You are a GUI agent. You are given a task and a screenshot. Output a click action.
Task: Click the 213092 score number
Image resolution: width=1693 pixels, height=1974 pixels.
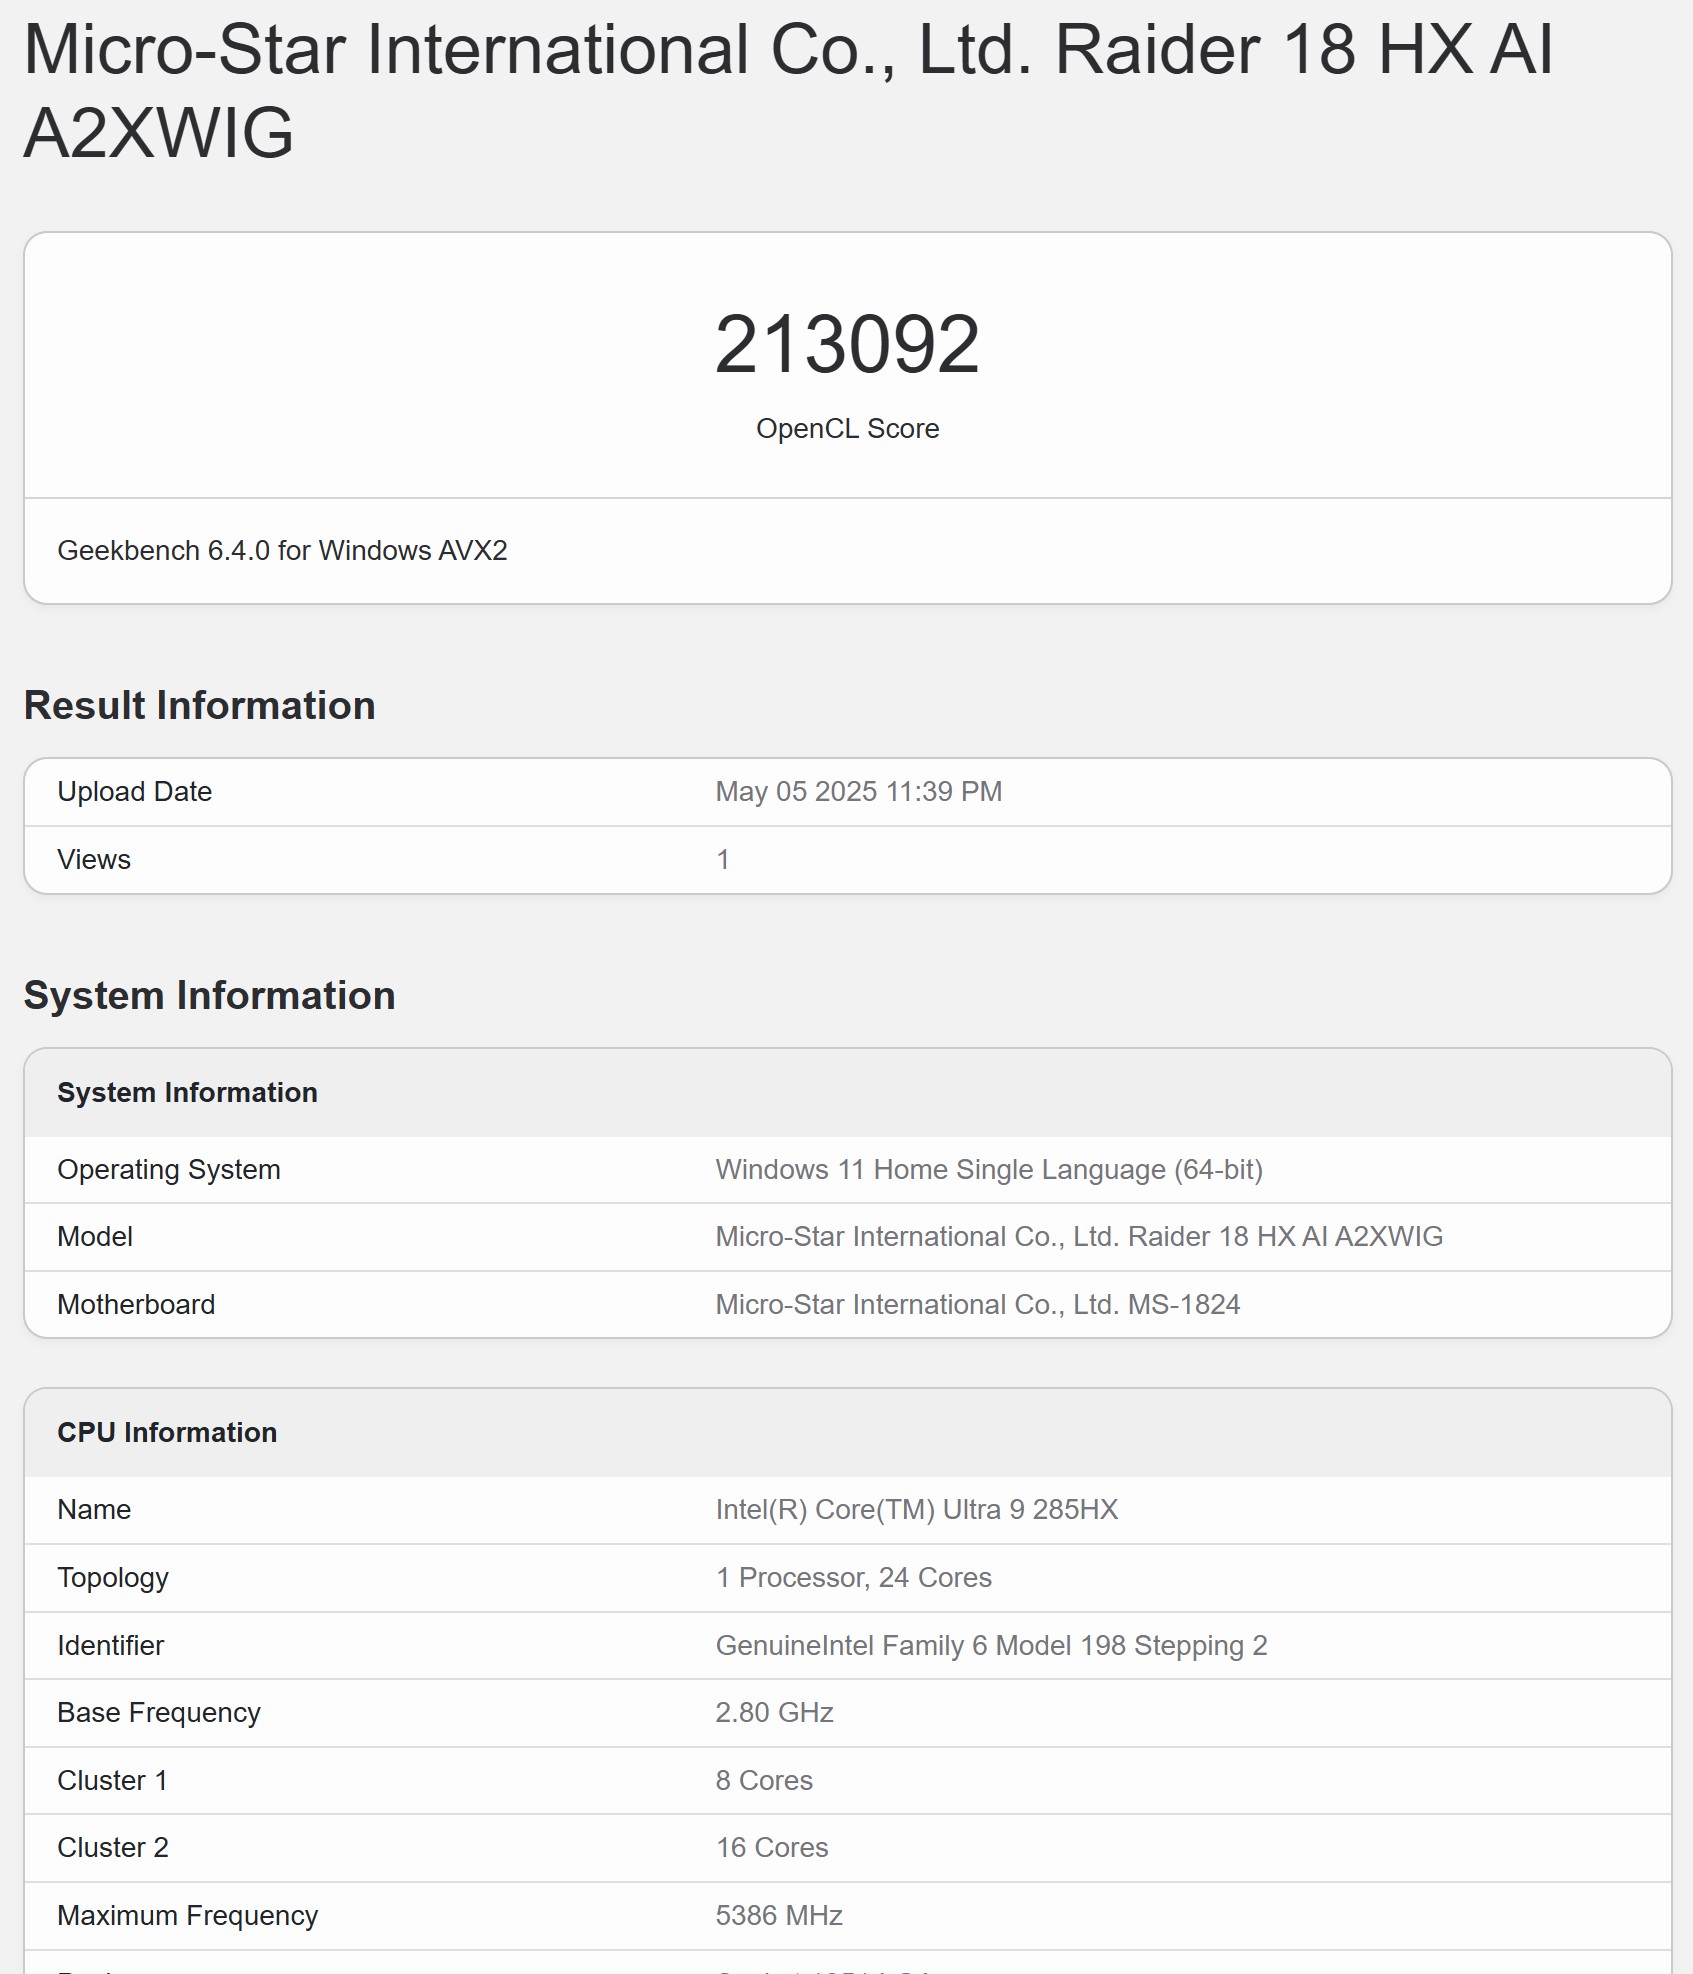coord(847,345)
